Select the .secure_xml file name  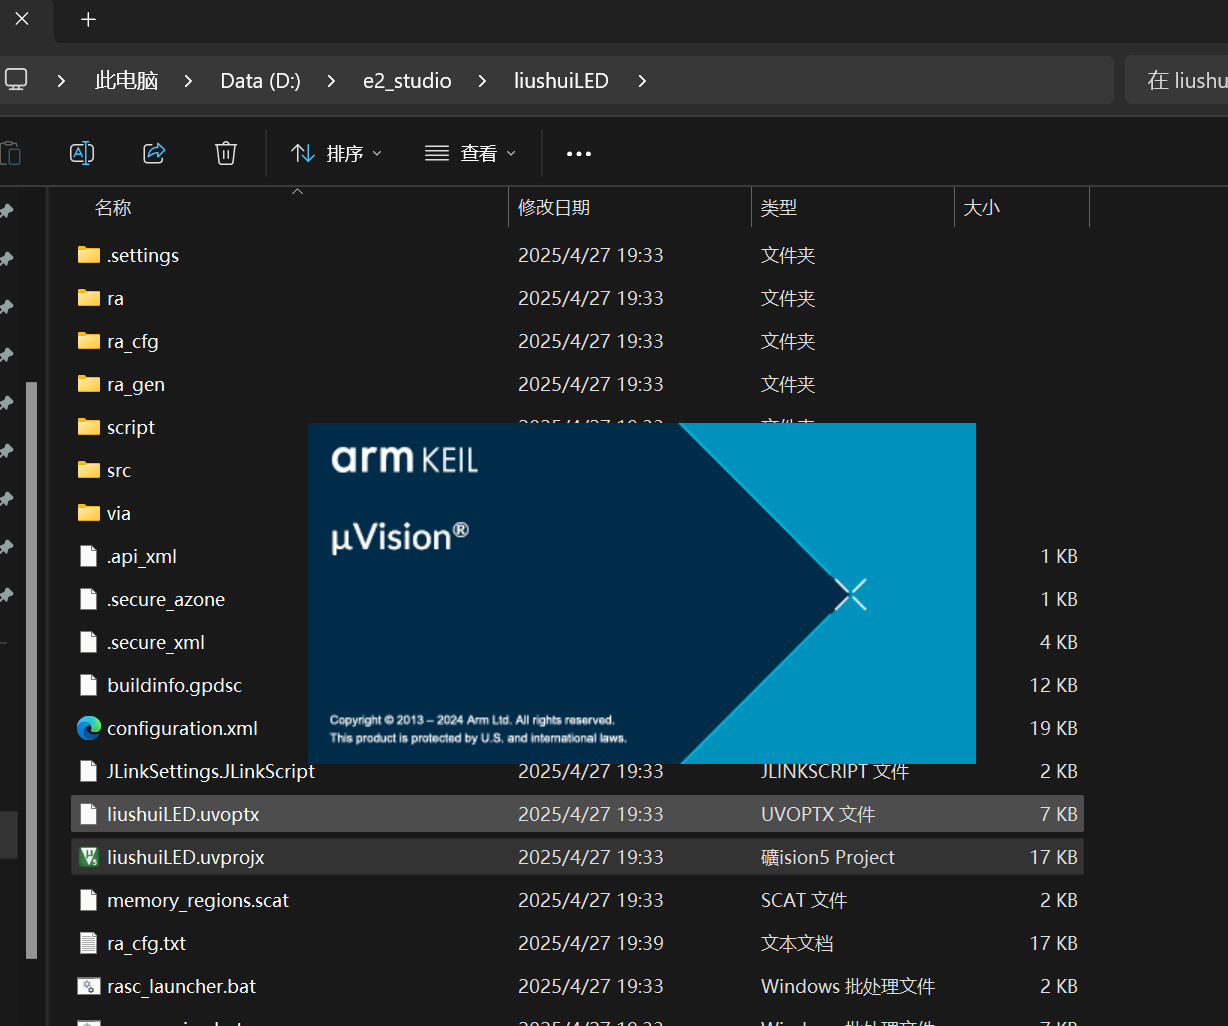156,643
